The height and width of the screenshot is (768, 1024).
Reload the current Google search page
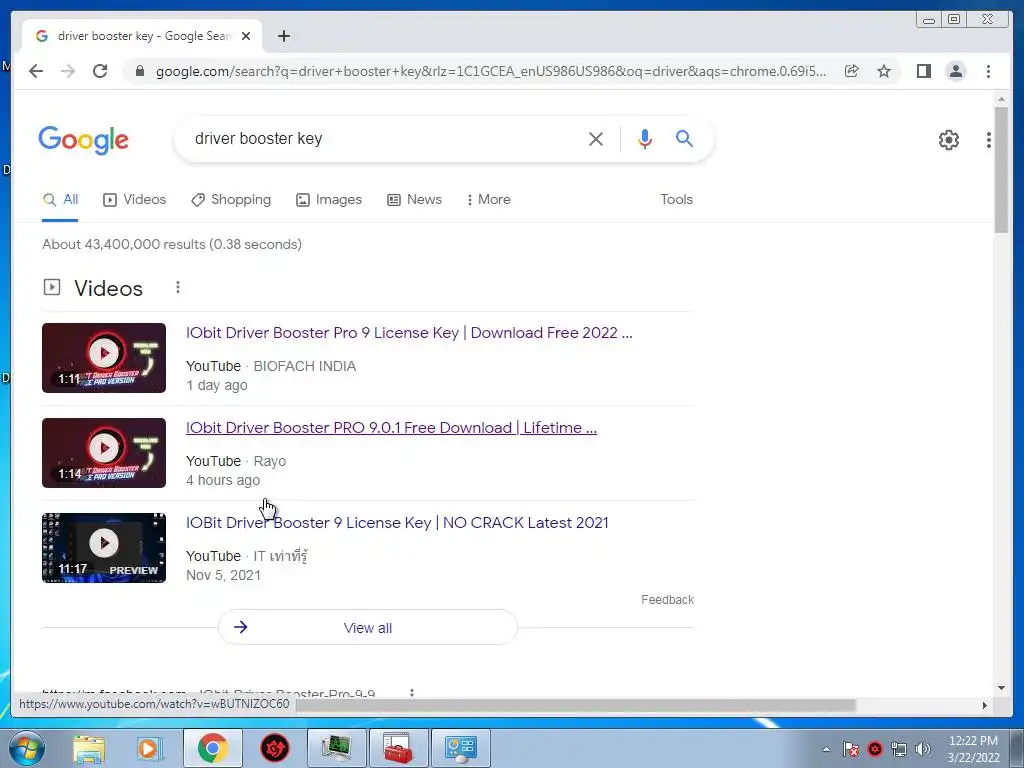[x=100, y=71]
